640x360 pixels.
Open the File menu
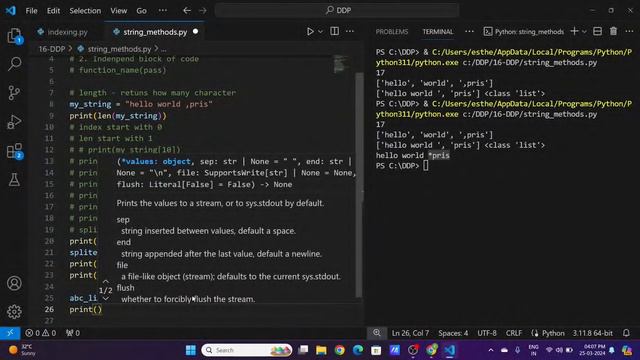tap(31, 11)
